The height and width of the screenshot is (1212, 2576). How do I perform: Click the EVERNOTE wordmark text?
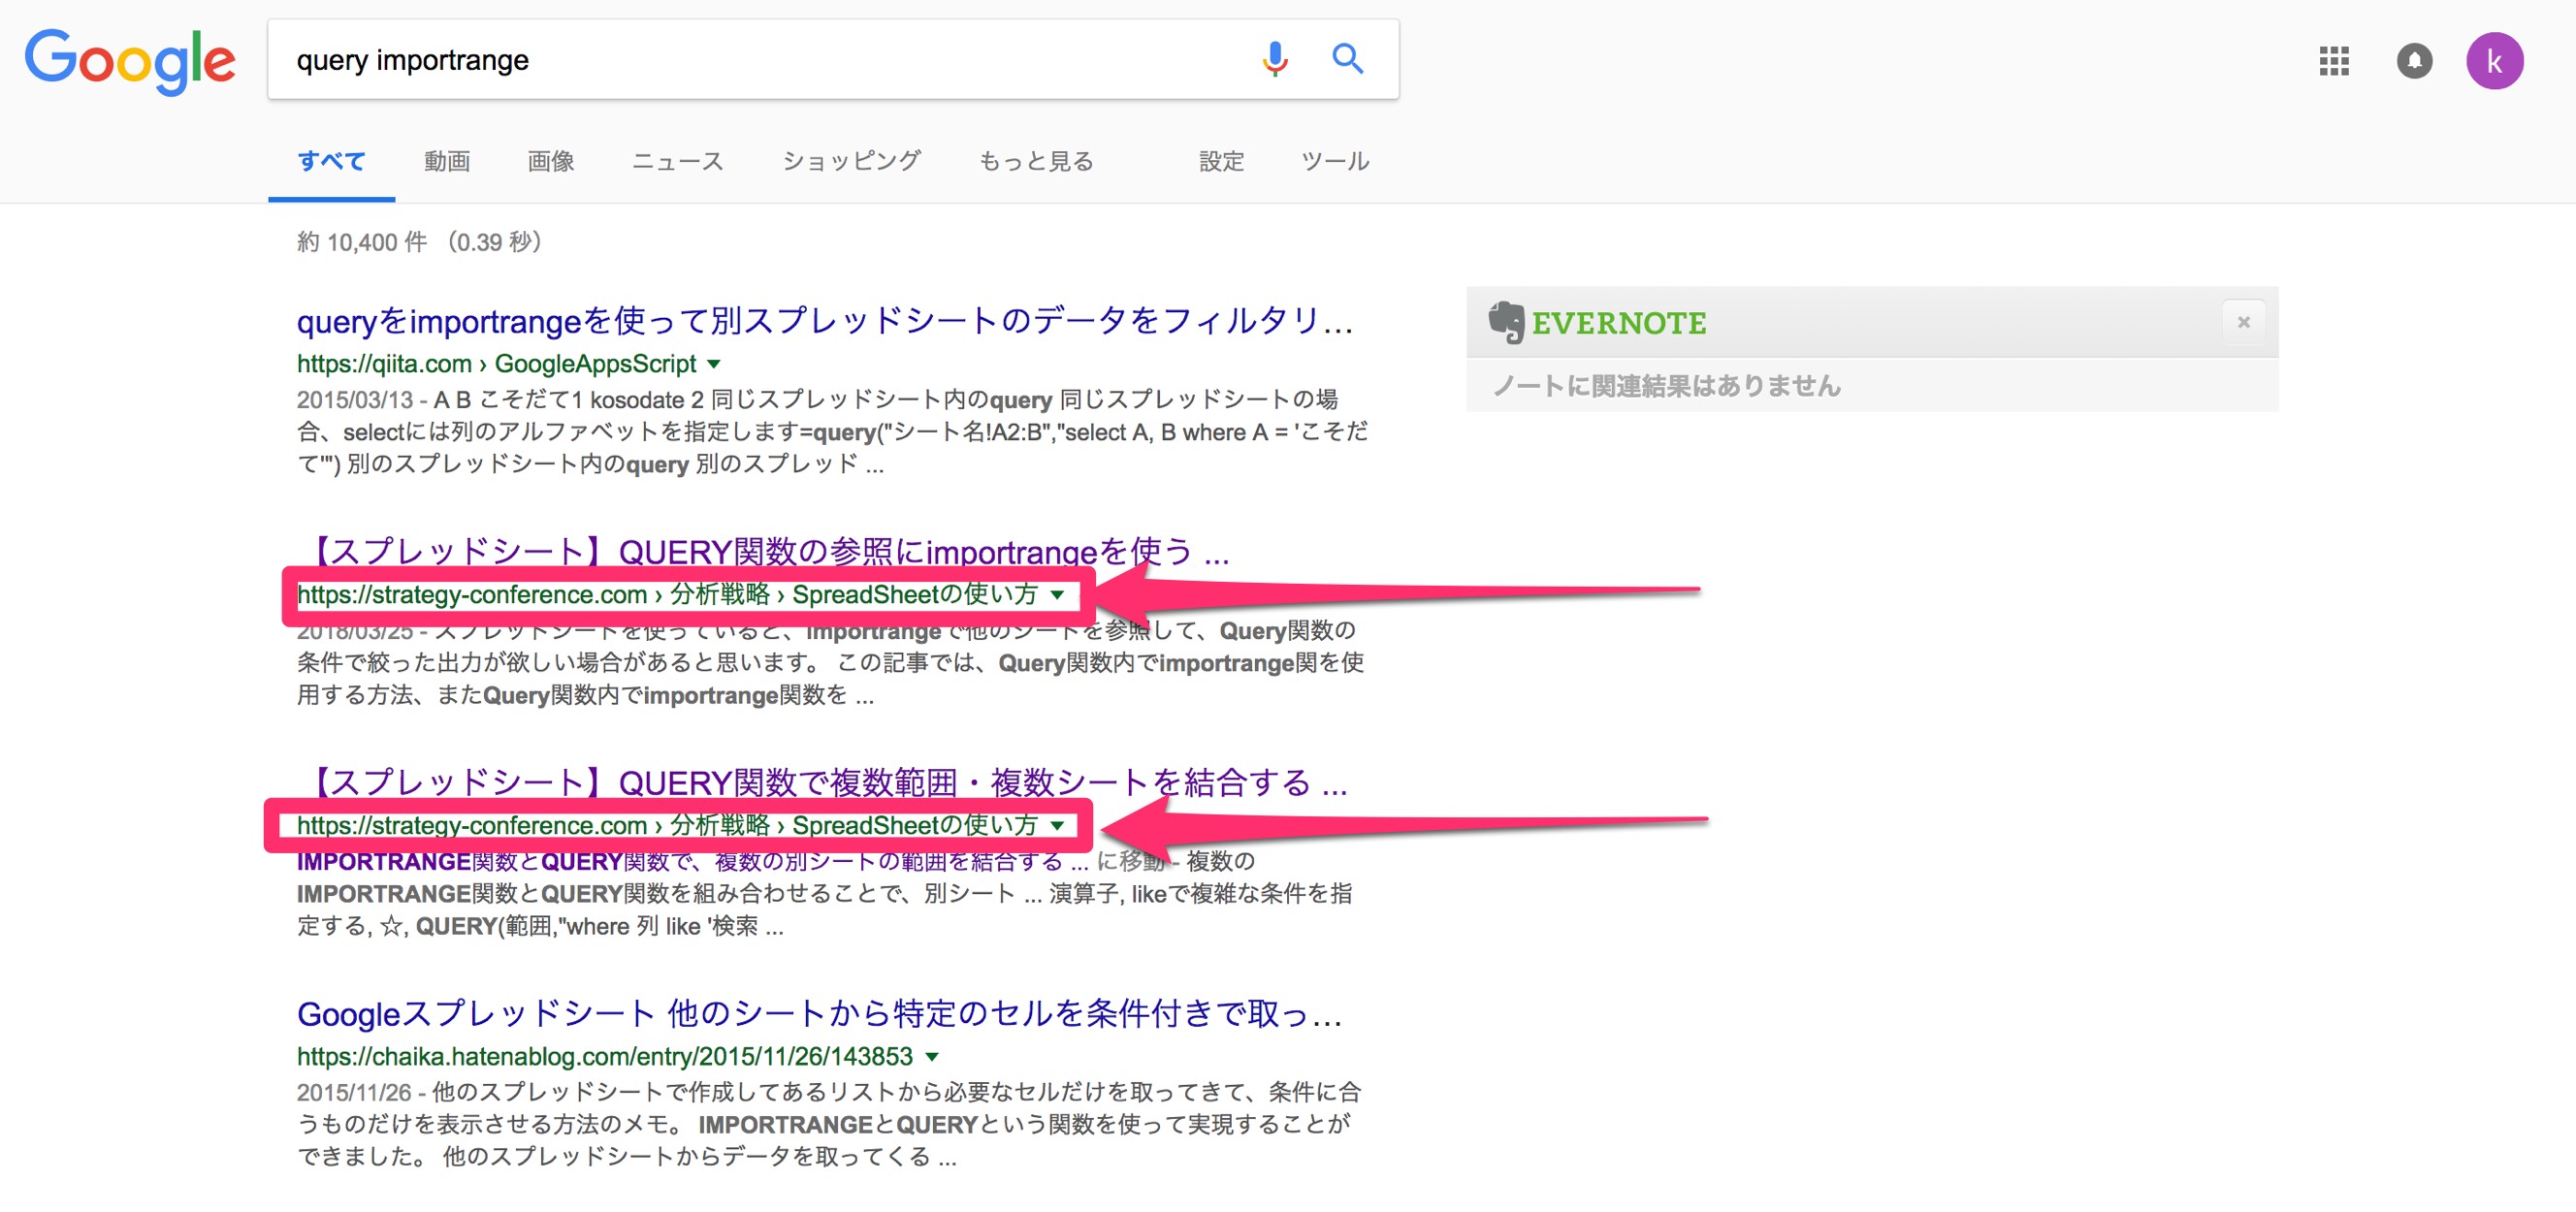pos(1619,323)
